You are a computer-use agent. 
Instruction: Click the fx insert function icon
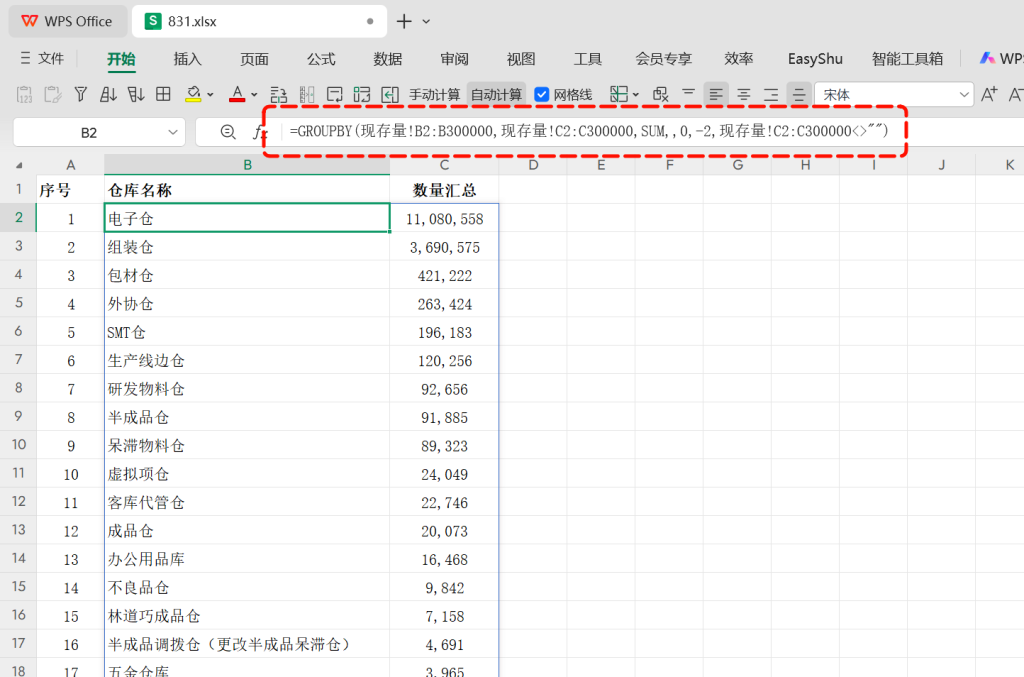260,133
